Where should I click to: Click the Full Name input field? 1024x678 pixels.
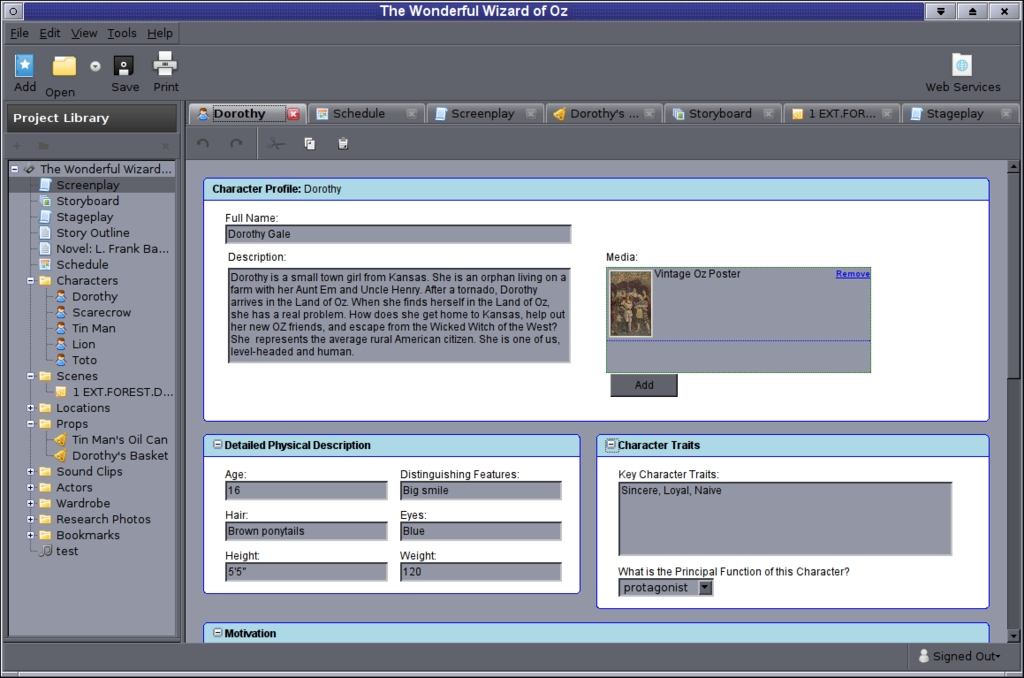(398, 234)
